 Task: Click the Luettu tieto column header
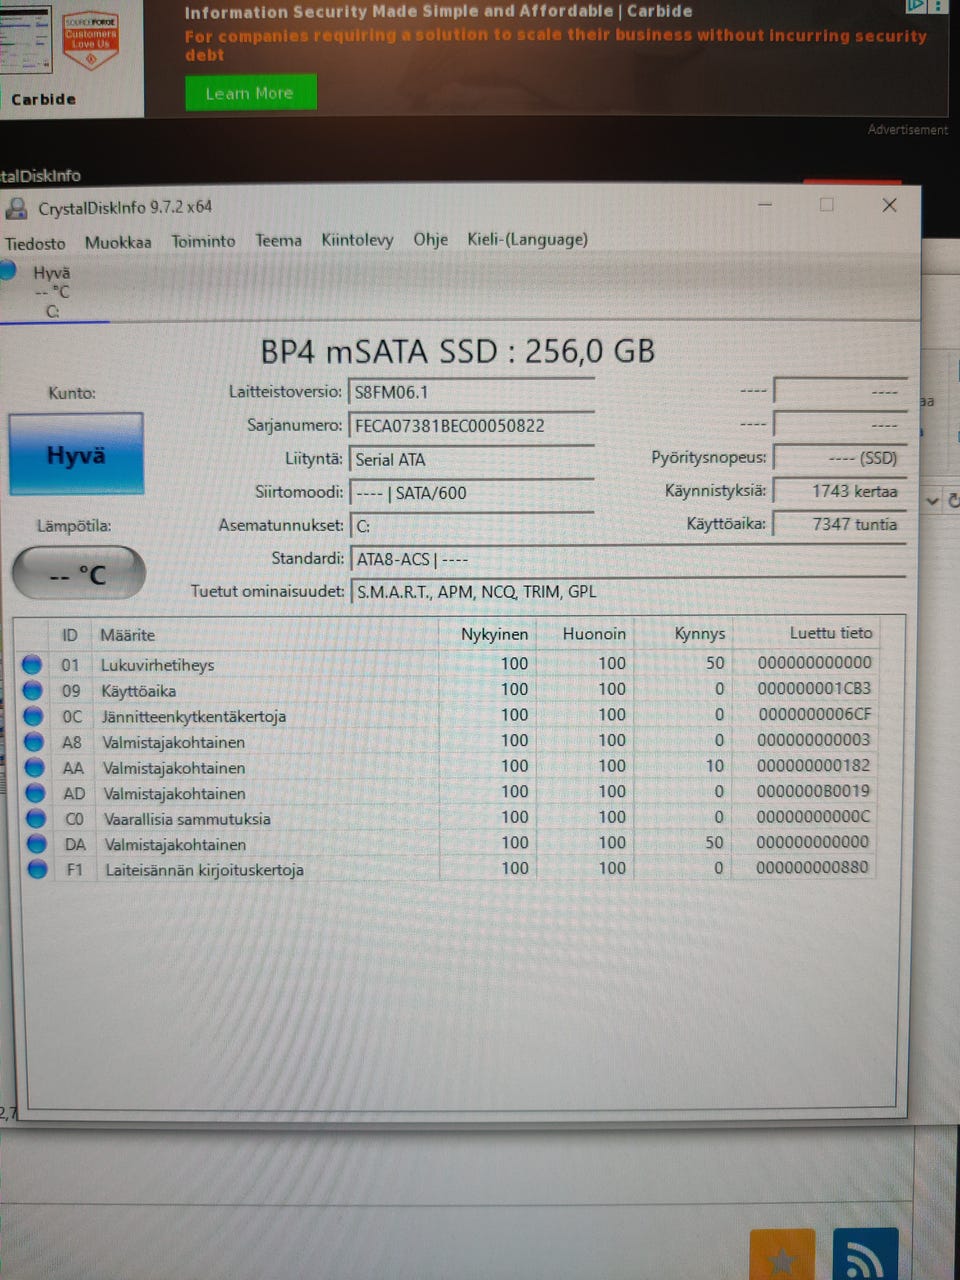point(806,632)
